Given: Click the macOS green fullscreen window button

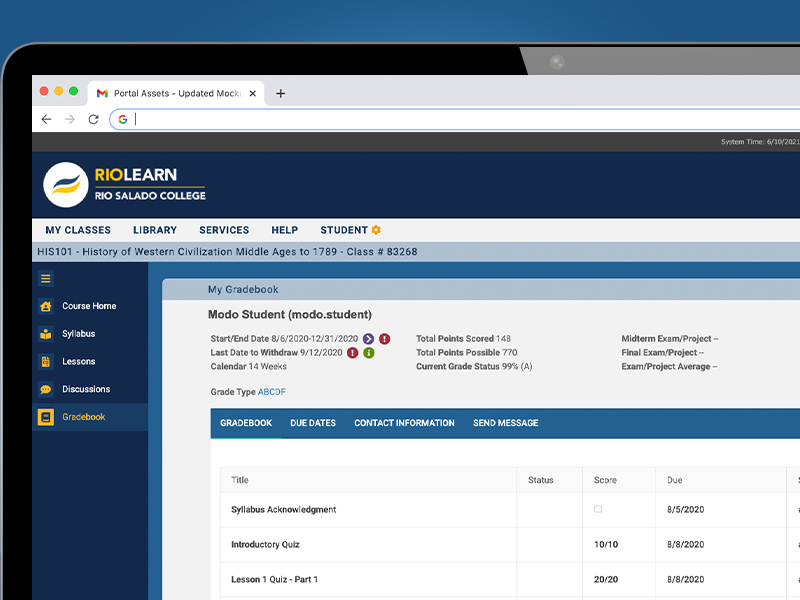Looking at the screenshot, I should pos(73,91).
